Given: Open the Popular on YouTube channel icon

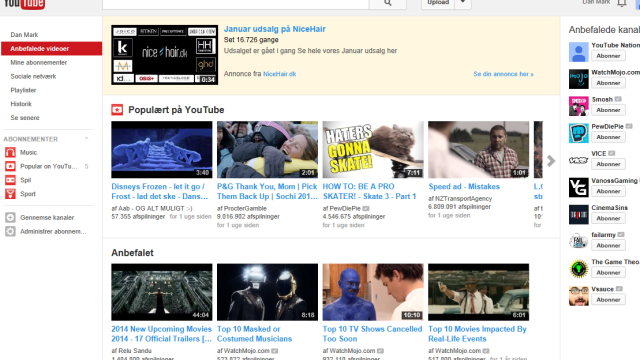Looking at the screenshot, I should point(10,167).
